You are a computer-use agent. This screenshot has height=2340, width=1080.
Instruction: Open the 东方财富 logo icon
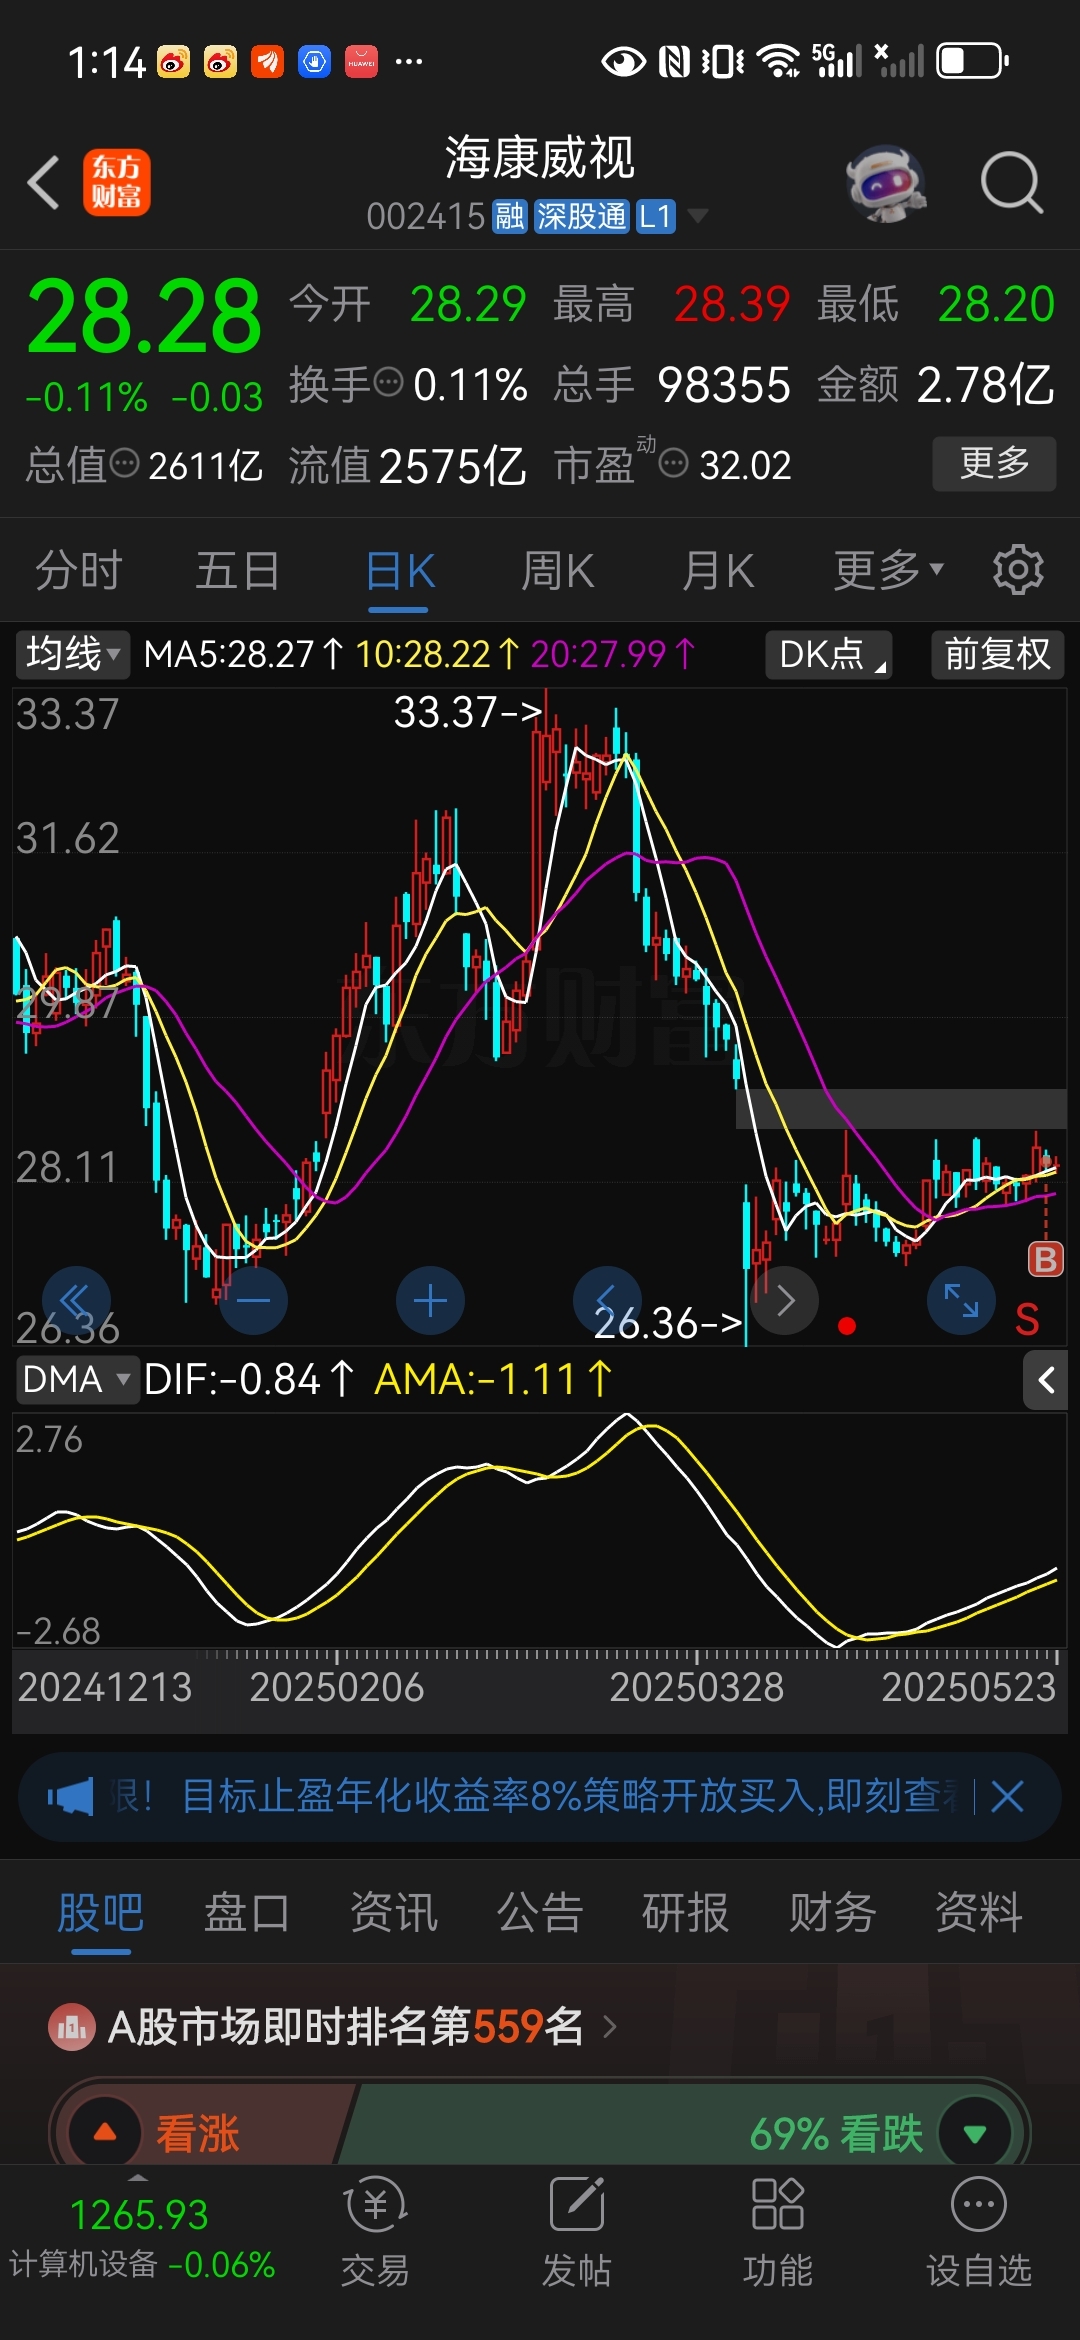tap(117, 183)
